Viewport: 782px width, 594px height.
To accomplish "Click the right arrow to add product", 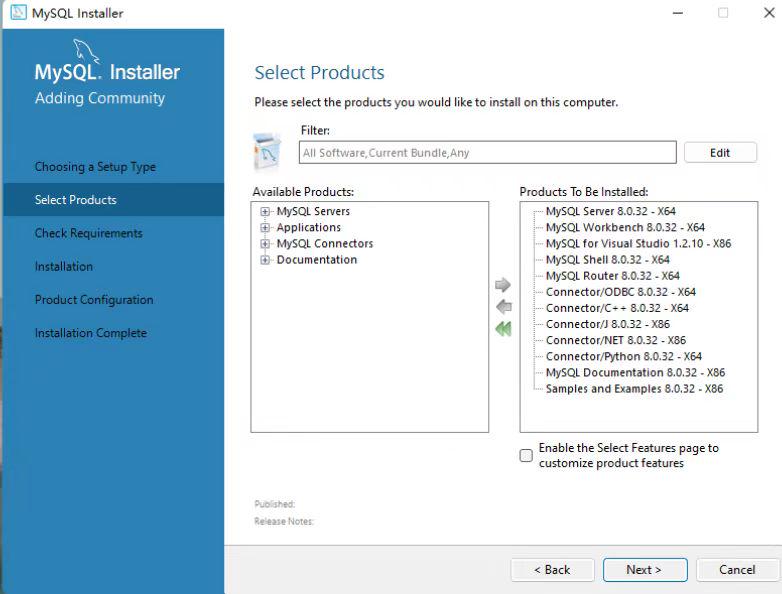I will 503,285.
